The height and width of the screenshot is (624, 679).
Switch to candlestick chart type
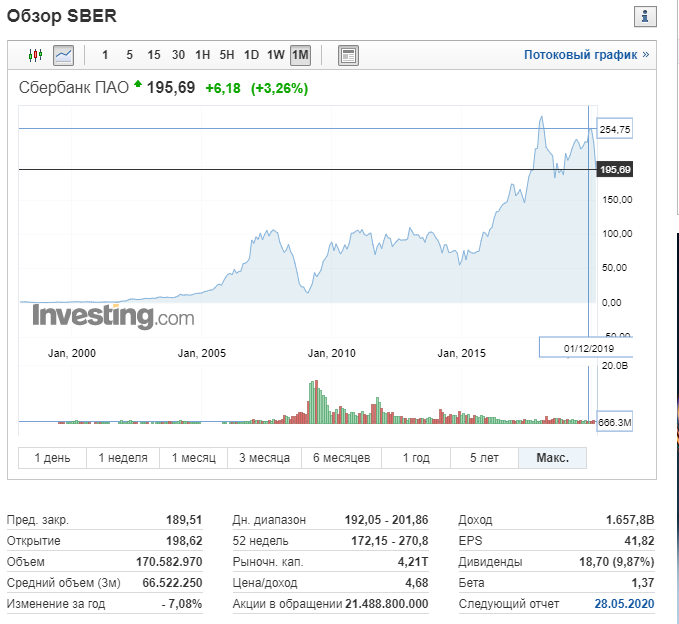click(36, 55)
